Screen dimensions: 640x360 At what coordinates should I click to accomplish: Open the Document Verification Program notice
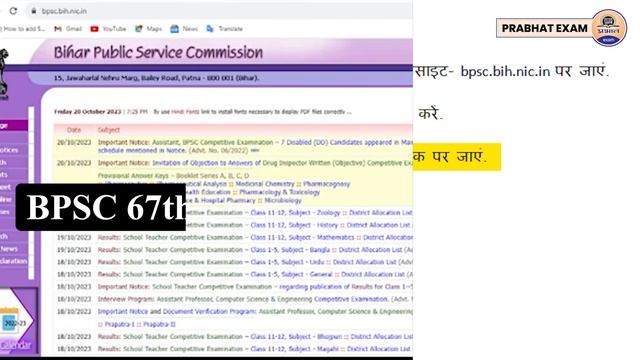pyautogui.click(x=209, y=311)
